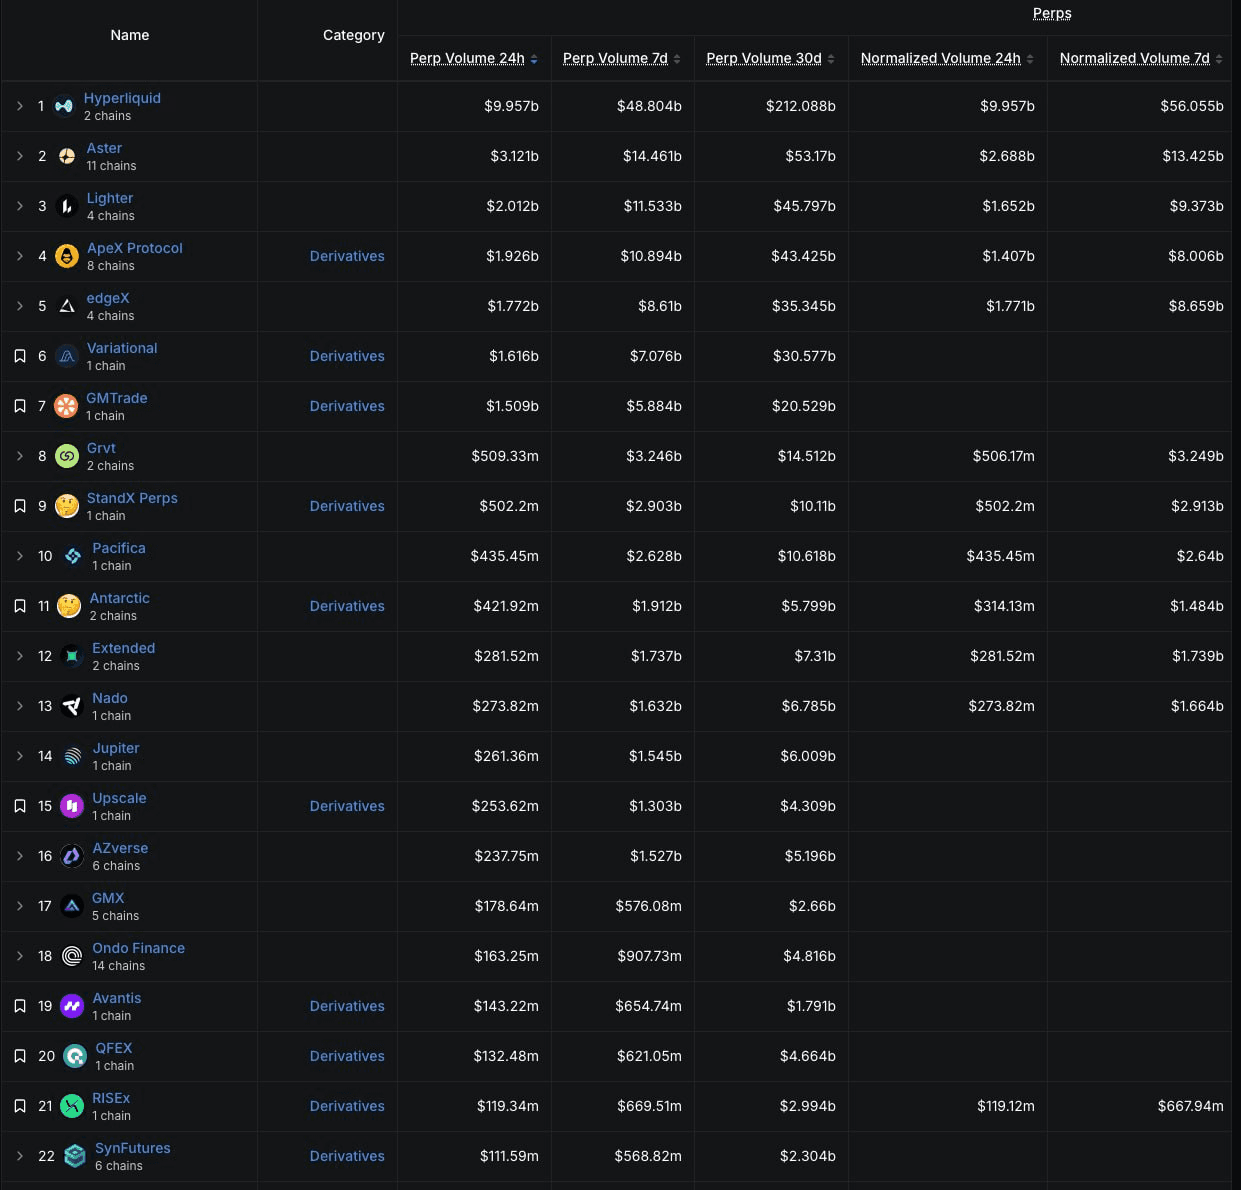The height and width of the screenshot is (1190, 1241).
Task: Click the Lighter protocol logo
Action: point(67,206)
